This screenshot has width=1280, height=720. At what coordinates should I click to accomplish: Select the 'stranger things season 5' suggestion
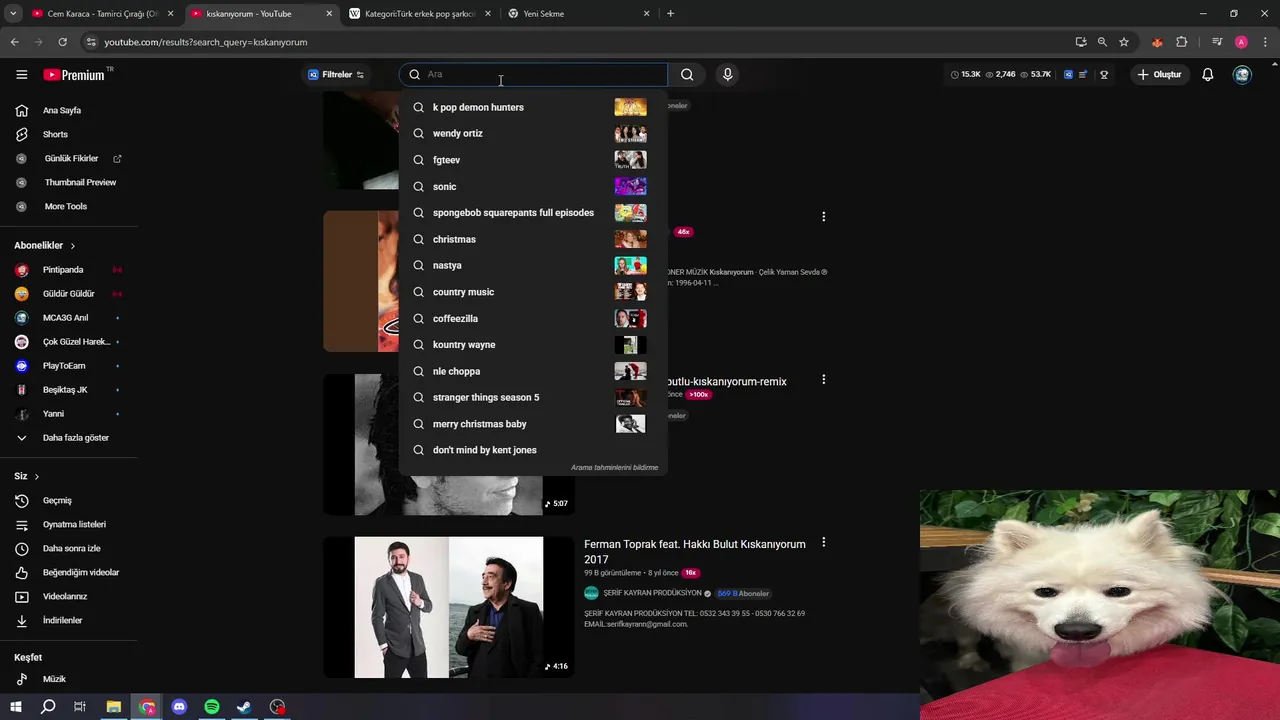pyautogui.click(x=533, y=397)
